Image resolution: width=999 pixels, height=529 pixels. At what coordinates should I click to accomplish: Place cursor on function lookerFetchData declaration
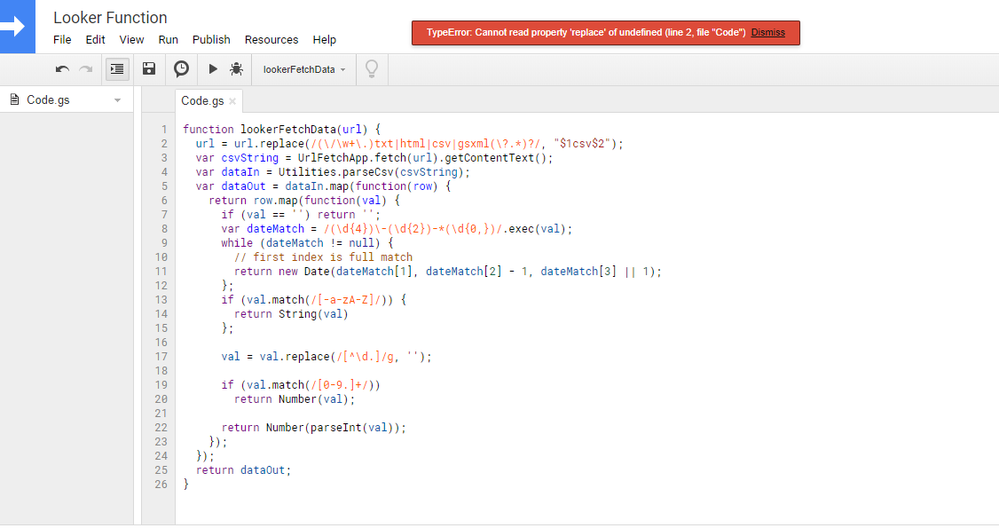pyautogui.click(x=282, y=129)
